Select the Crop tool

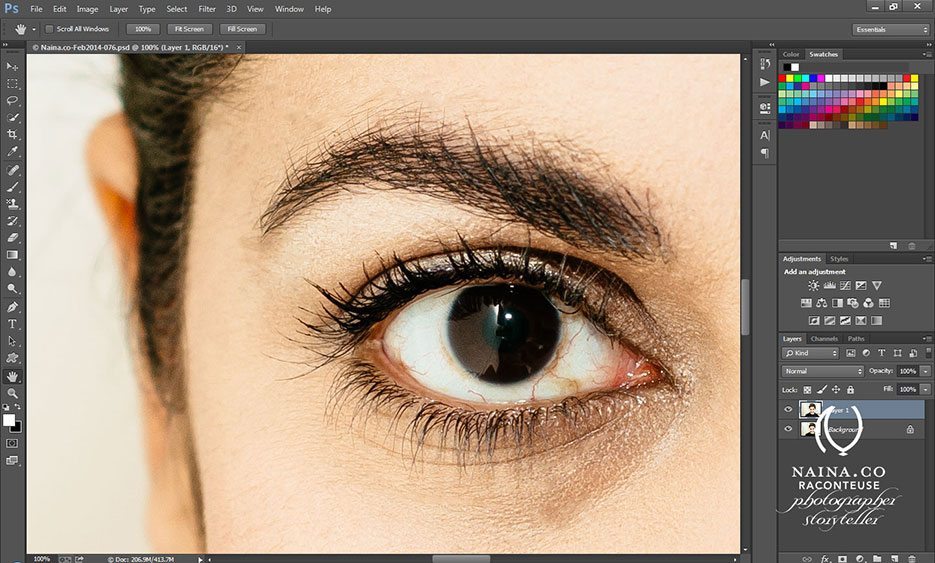click(12, 134)
